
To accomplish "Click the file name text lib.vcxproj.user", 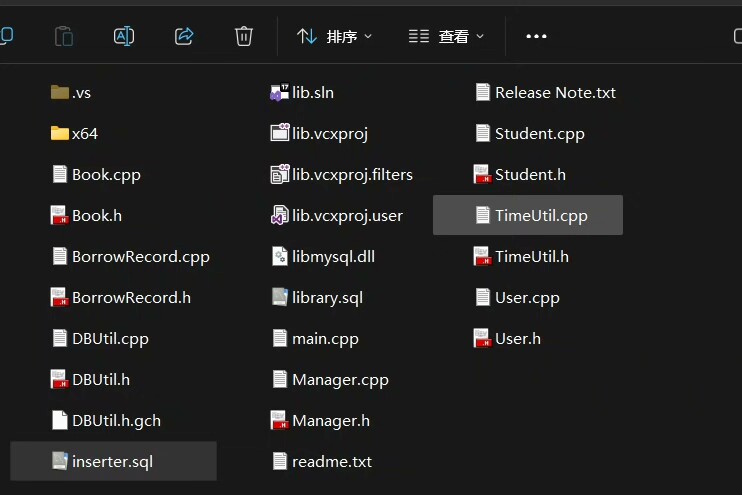I will [347, 217].
